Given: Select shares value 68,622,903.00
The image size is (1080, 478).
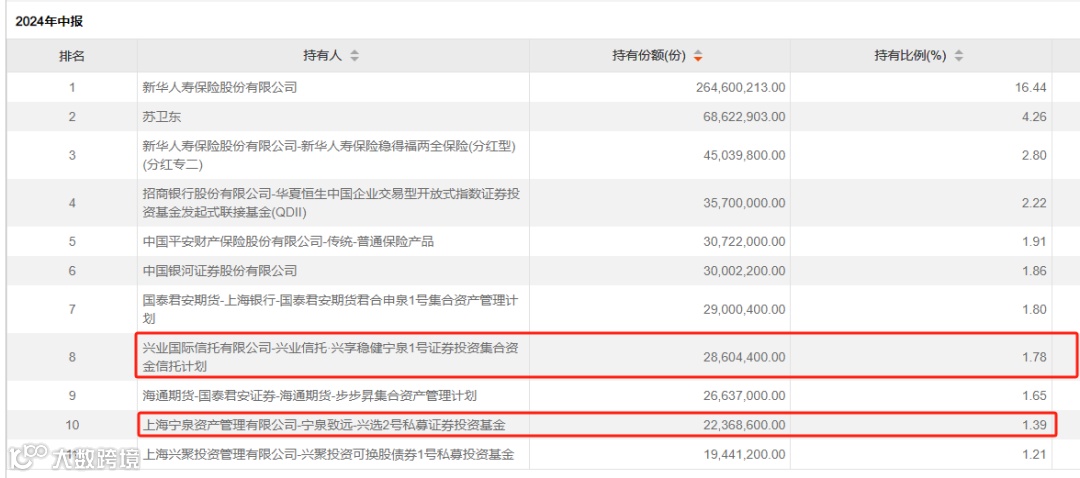Looking at the screenshot, I should (744, 116).
